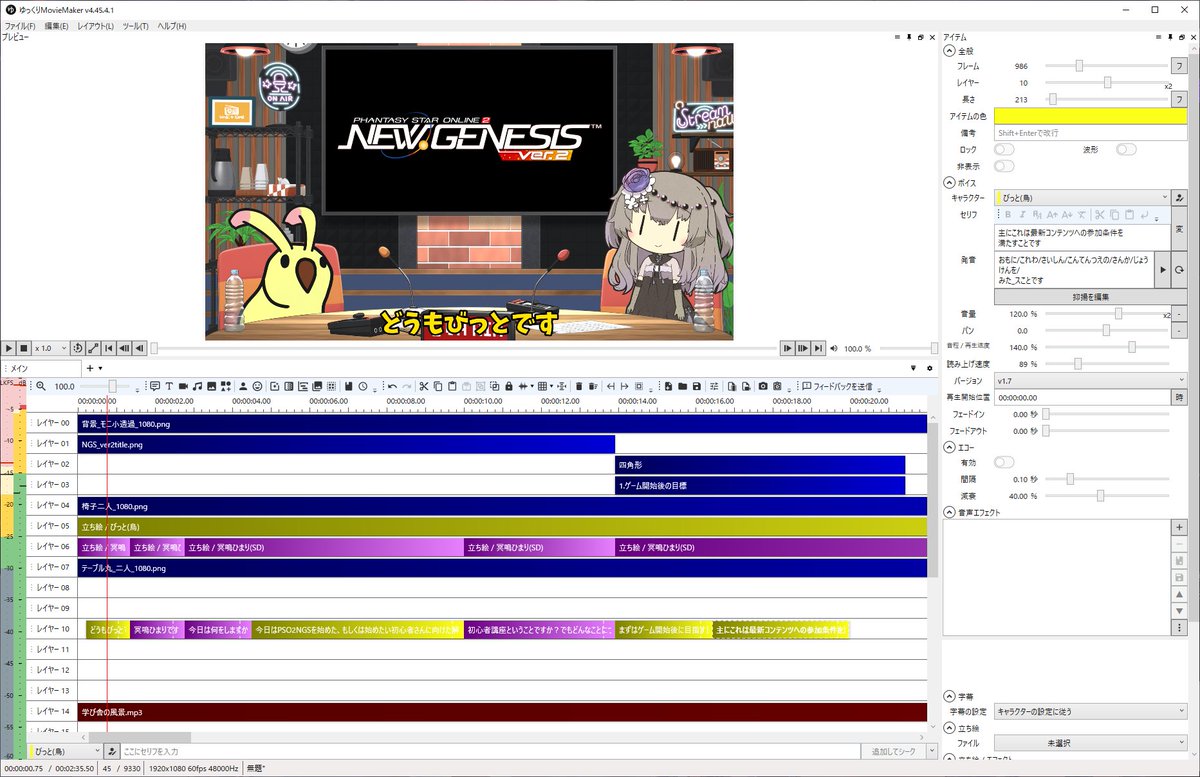Collapse the エコー section
Viewport: 1200px width, 777px height.
coord(948,447)
